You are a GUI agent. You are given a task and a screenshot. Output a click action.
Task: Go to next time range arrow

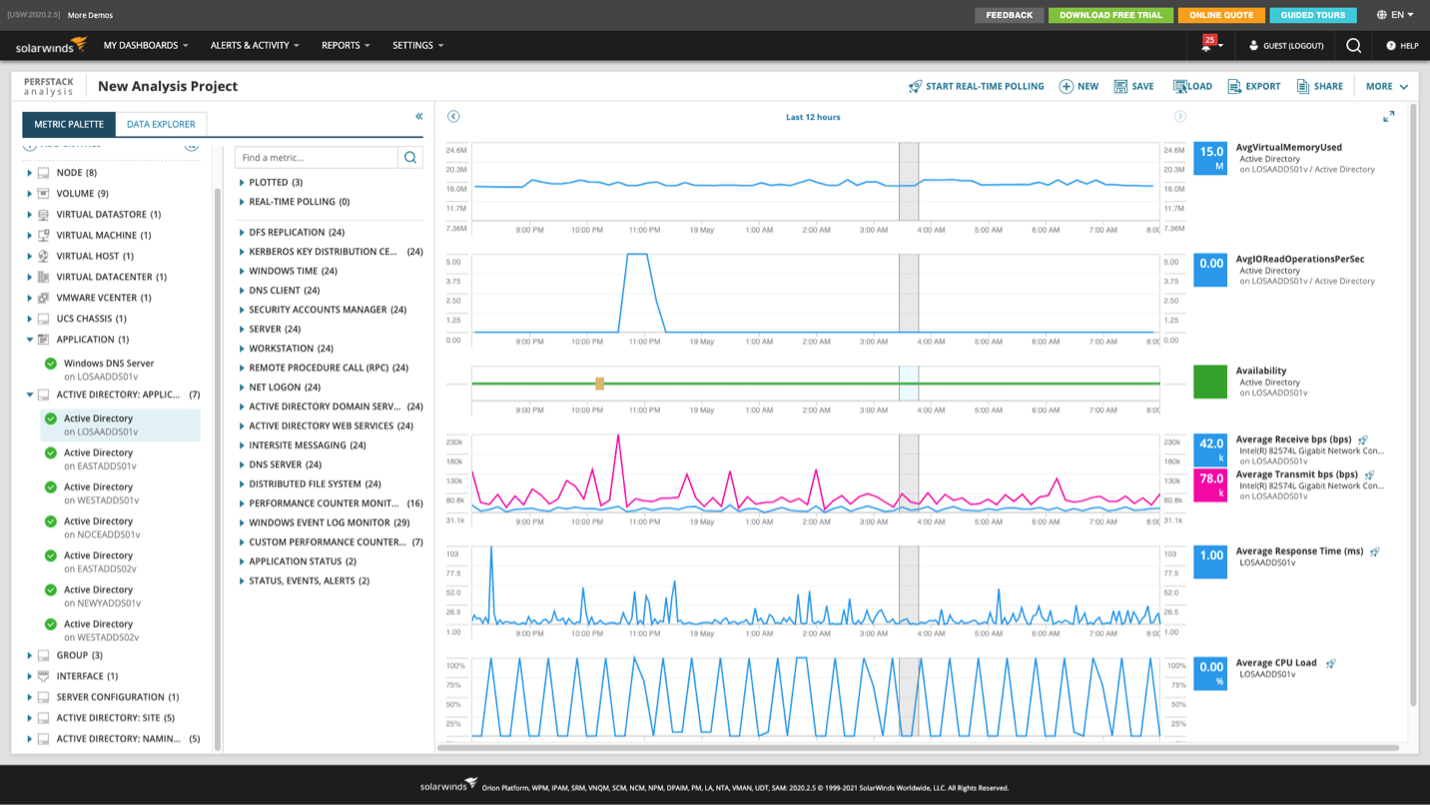[1180, 117]
